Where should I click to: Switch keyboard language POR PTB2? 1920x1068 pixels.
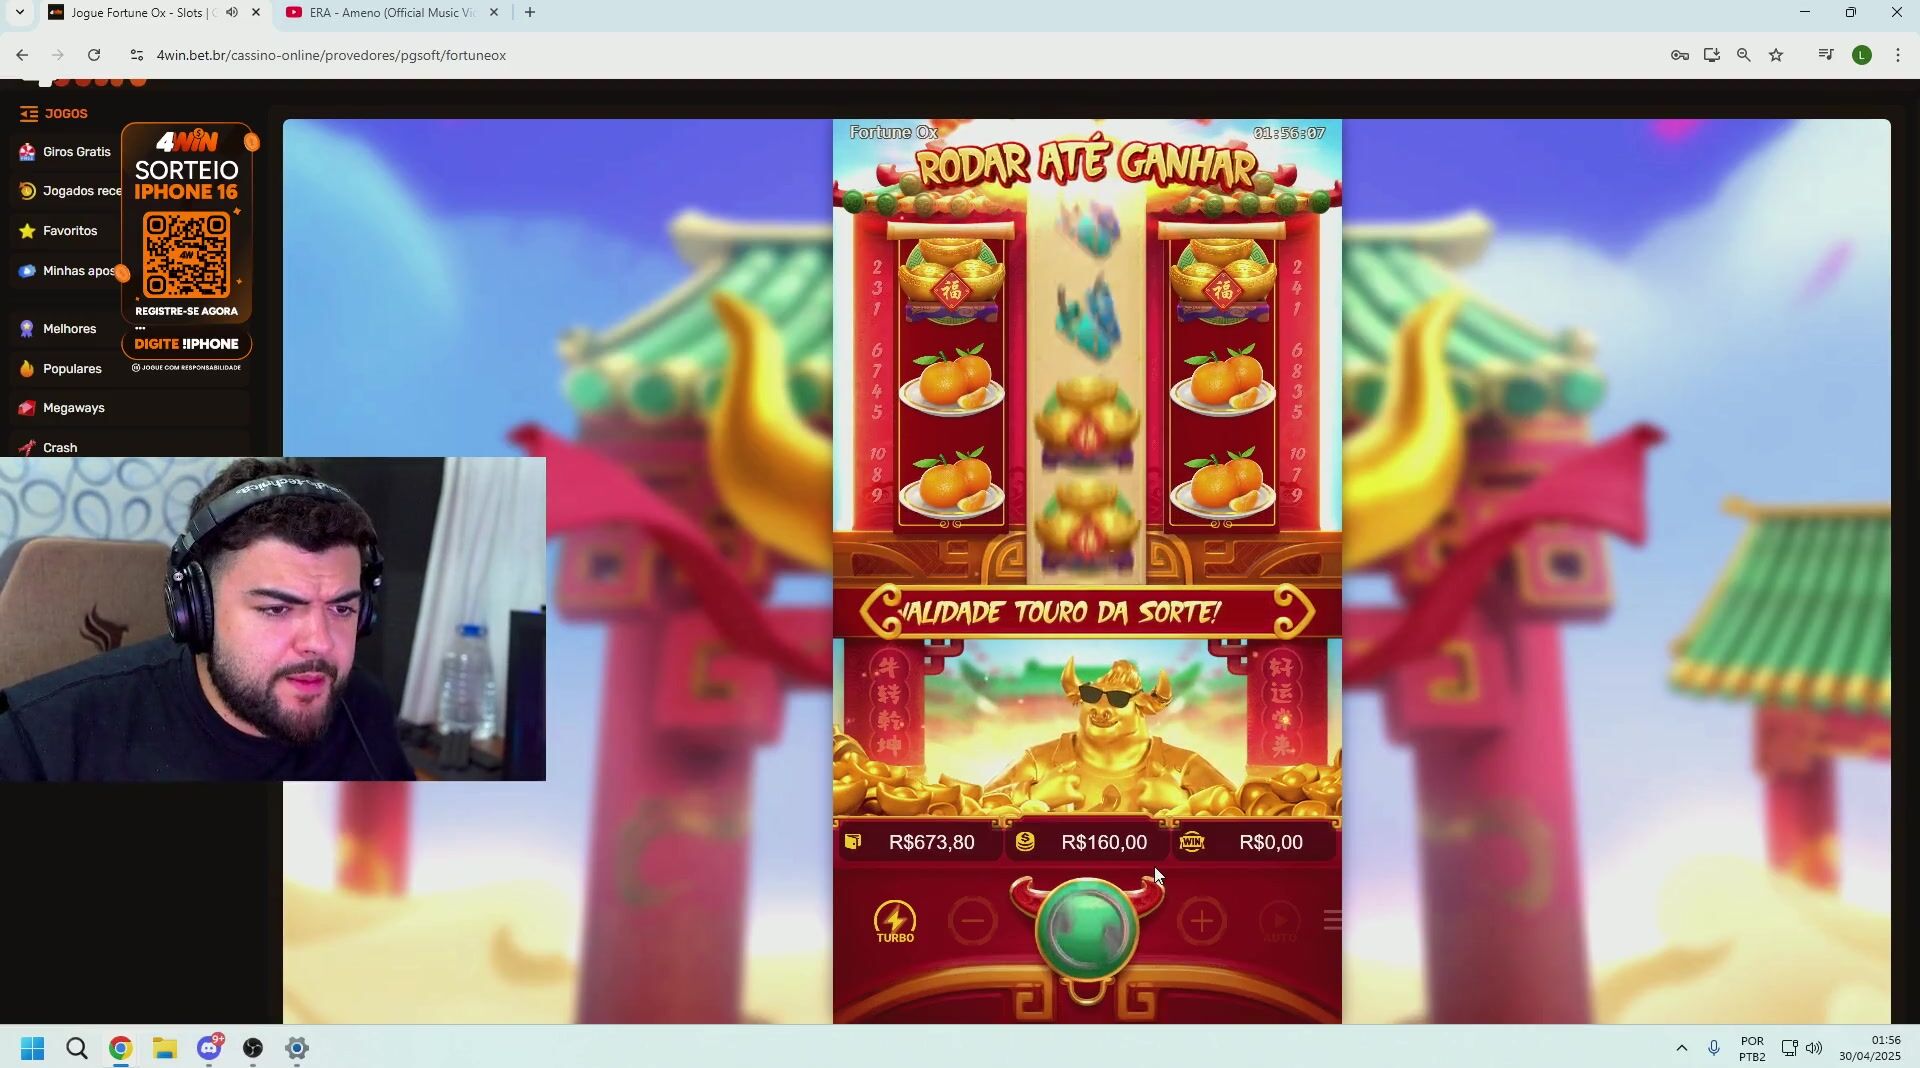pos(1752,1049)
